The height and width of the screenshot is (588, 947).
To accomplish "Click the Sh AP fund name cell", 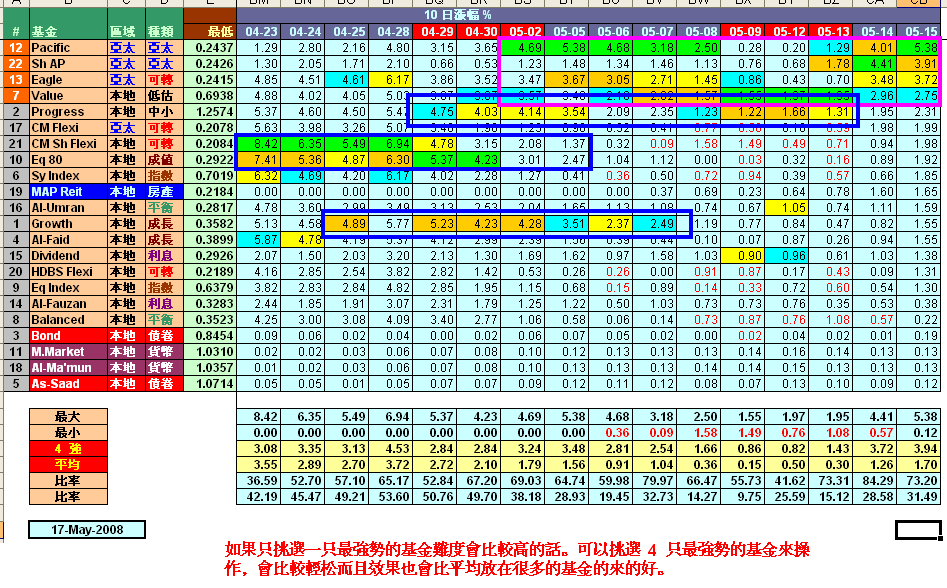I will tap(68, 63).
